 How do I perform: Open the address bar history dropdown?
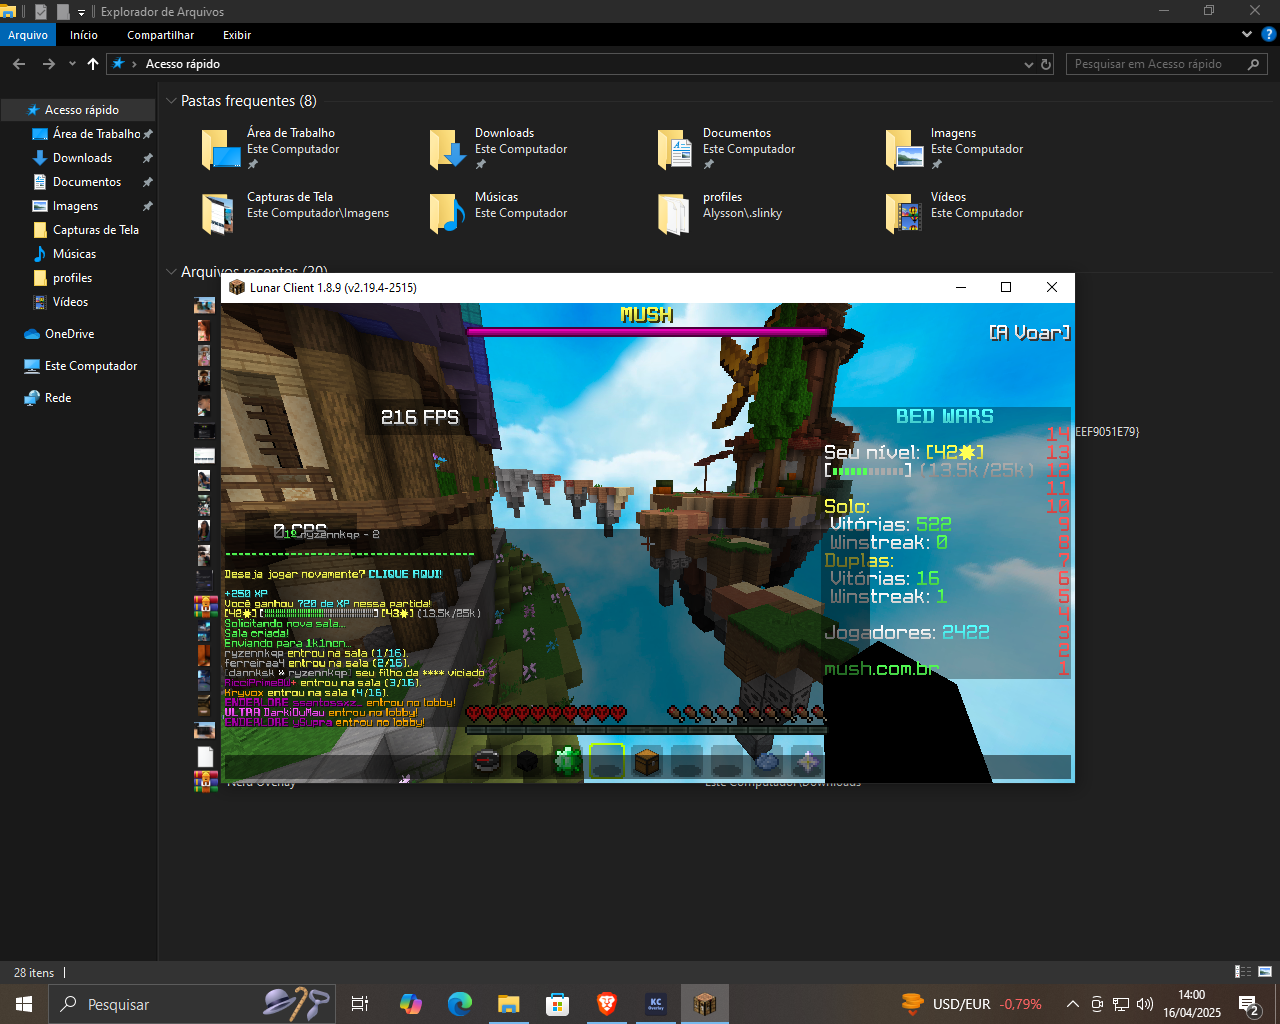[1029, 64]
